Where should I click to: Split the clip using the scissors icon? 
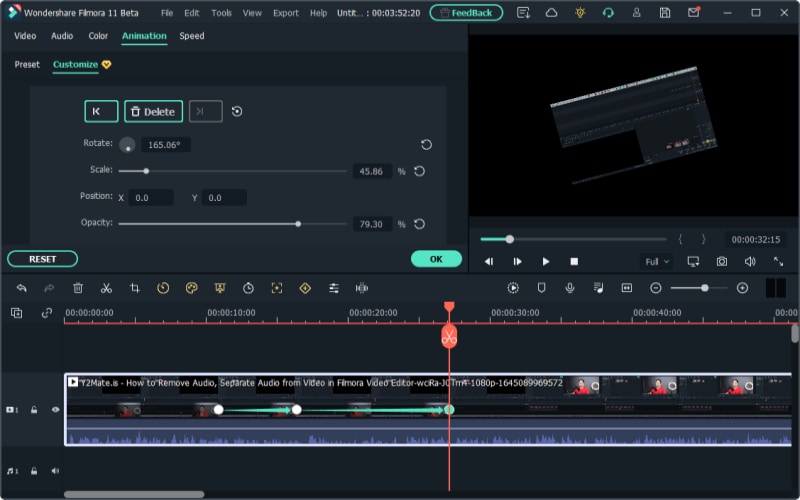(x=106, y=288)
